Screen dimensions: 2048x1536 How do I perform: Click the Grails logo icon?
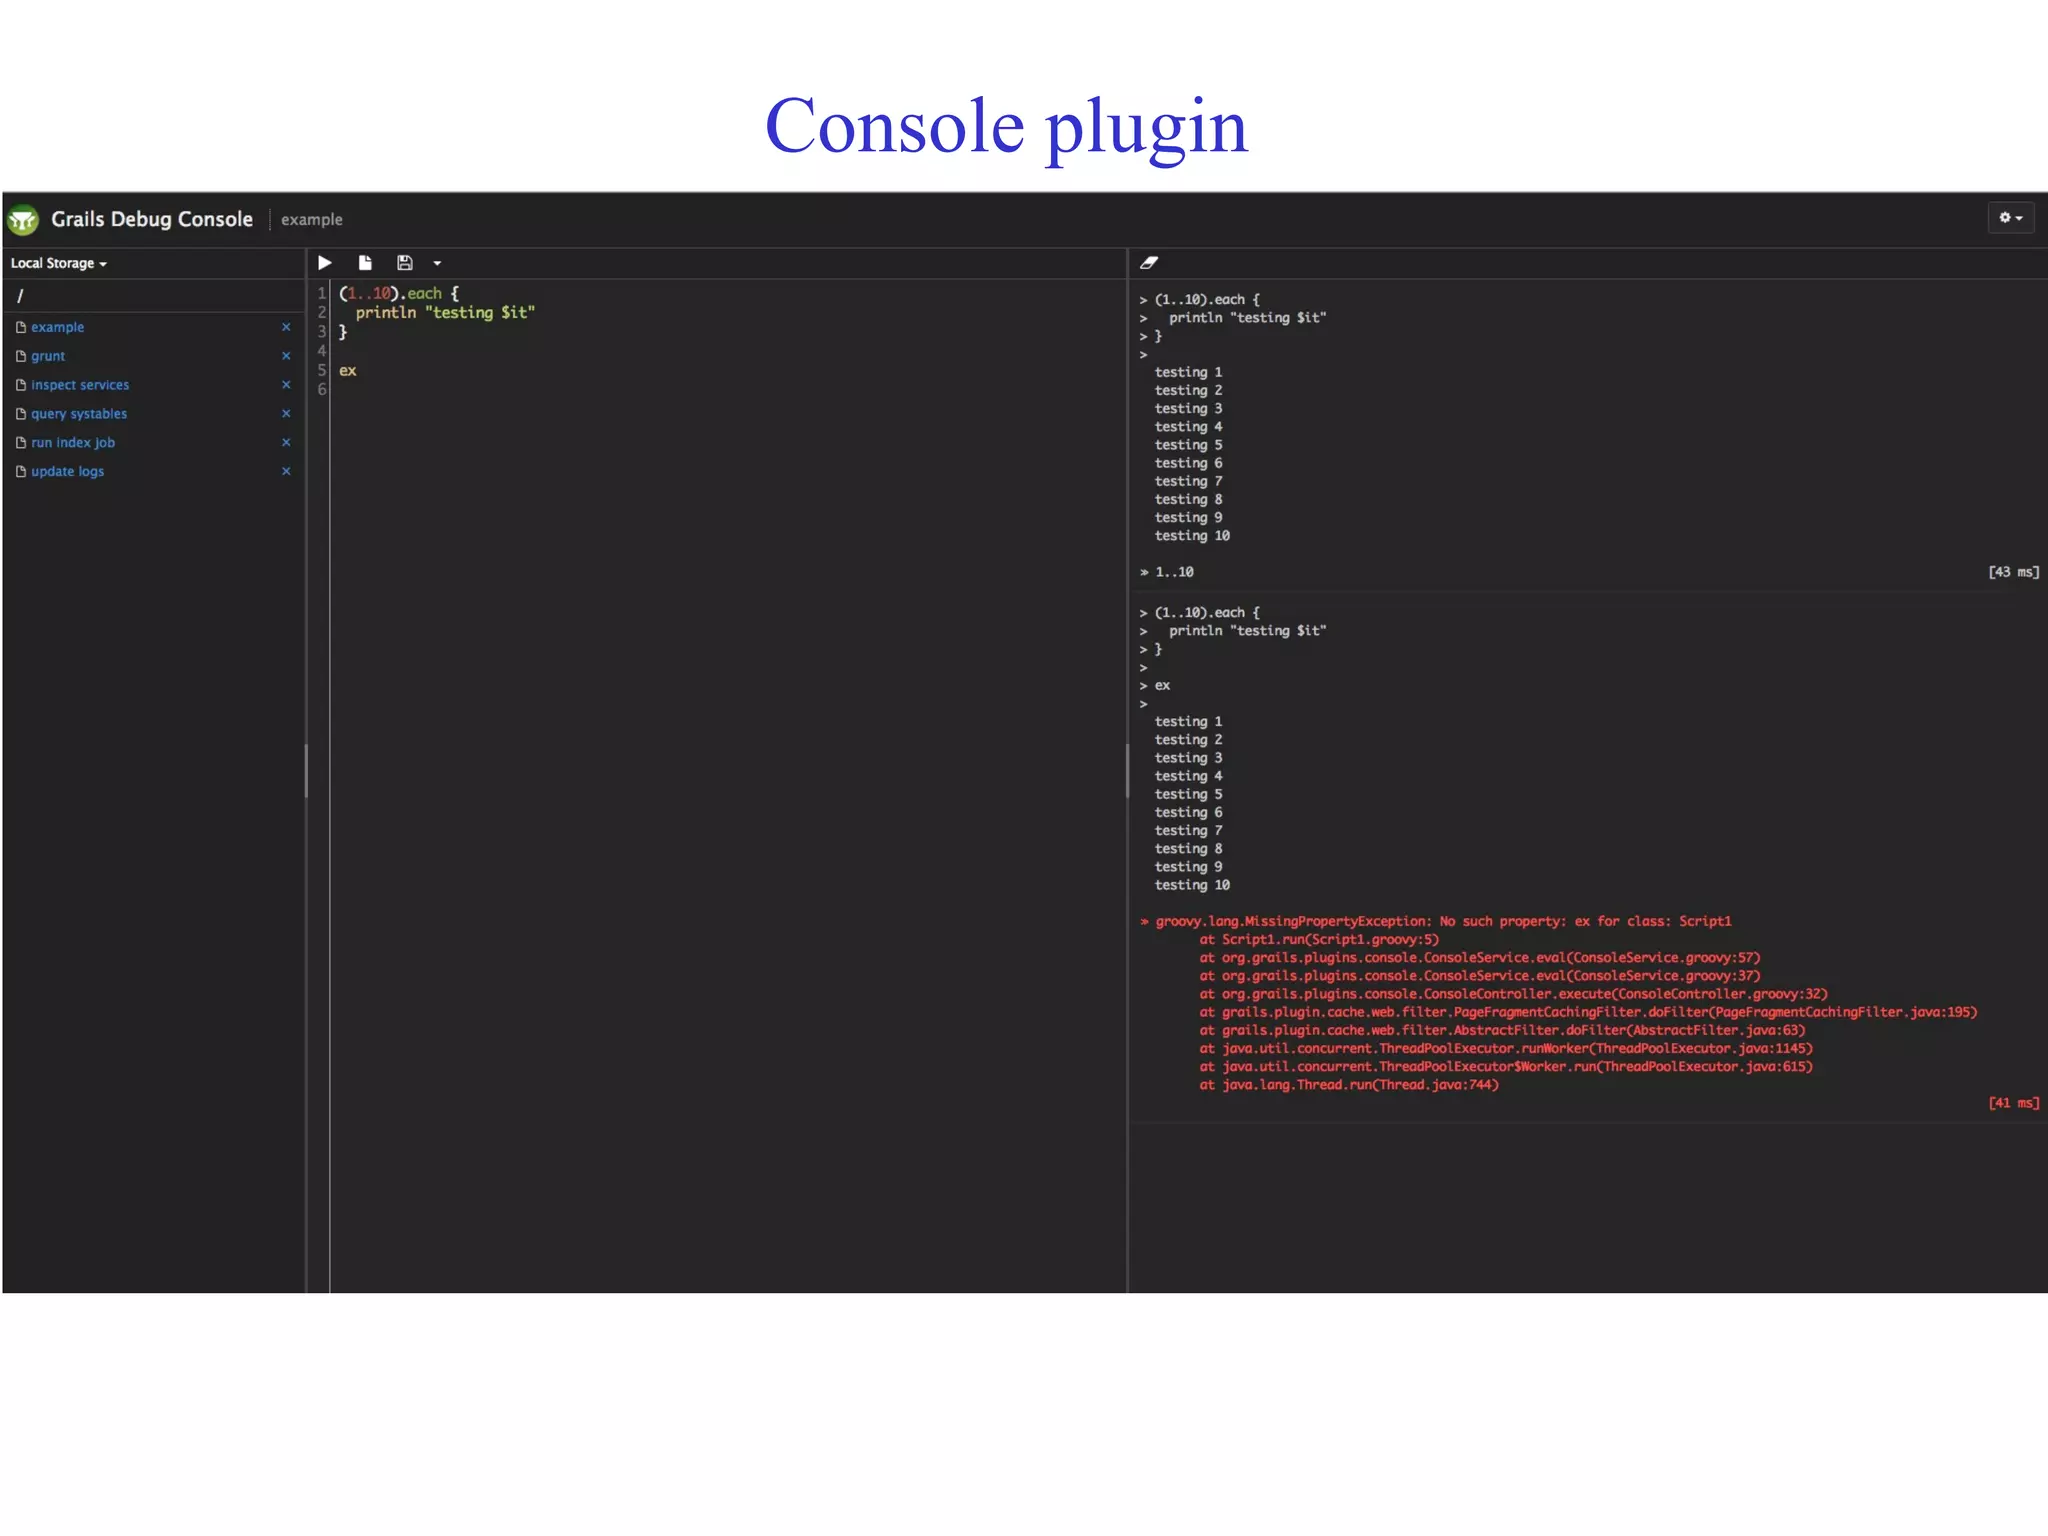[23, 219]
